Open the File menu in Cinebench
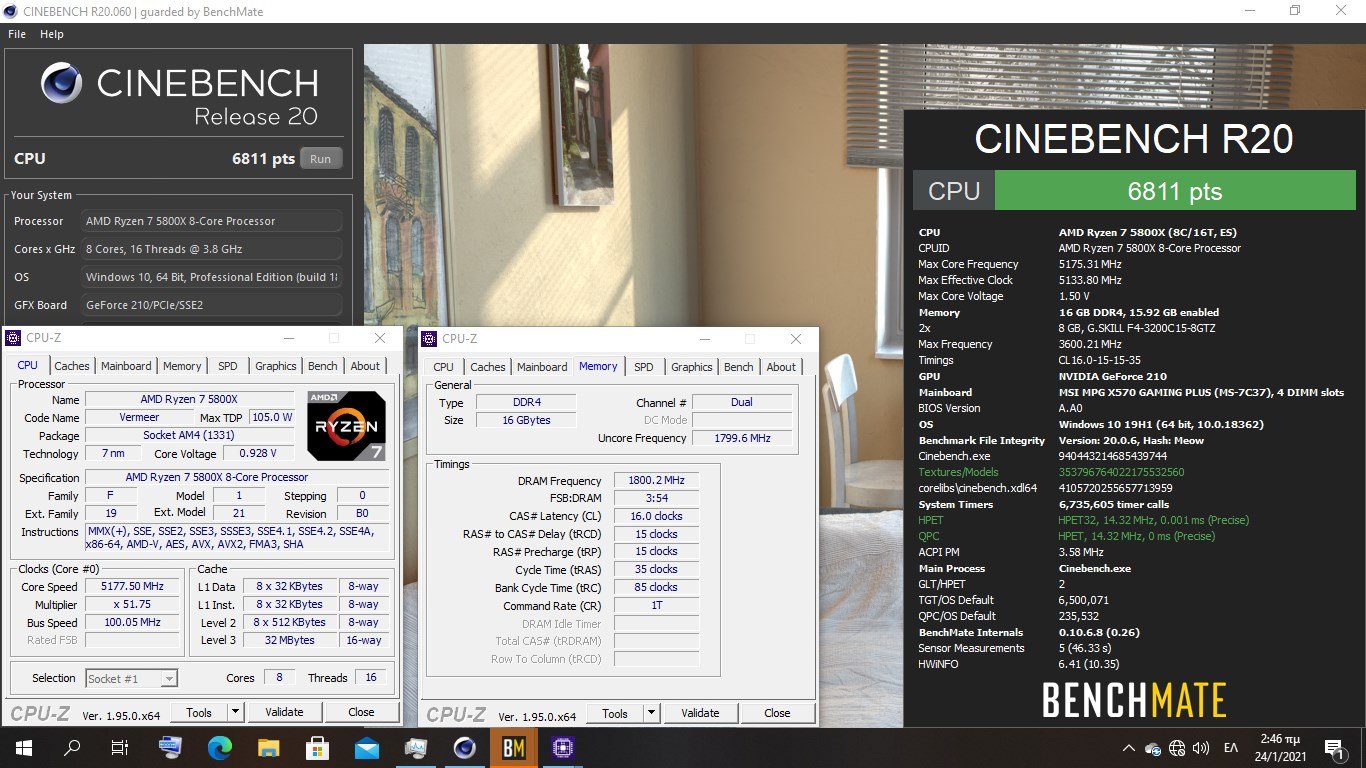 (x=17, y=34)
